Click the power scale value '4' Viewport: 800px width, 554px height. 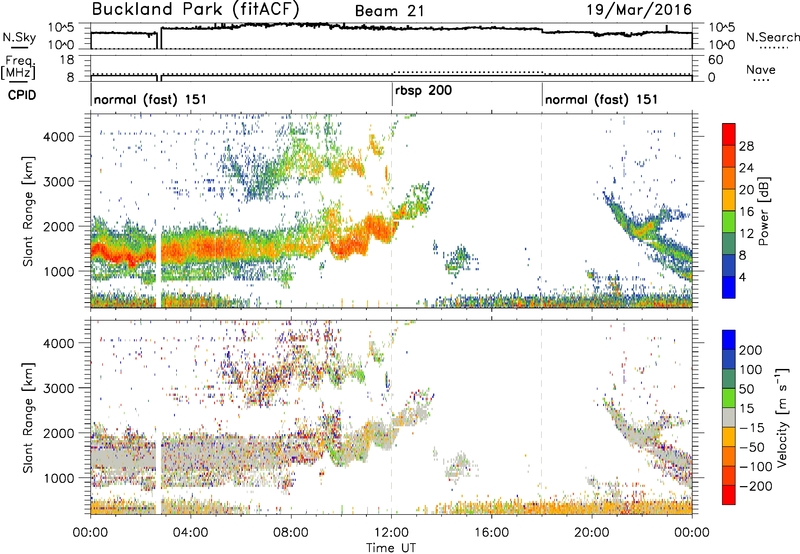click(742, 277)
